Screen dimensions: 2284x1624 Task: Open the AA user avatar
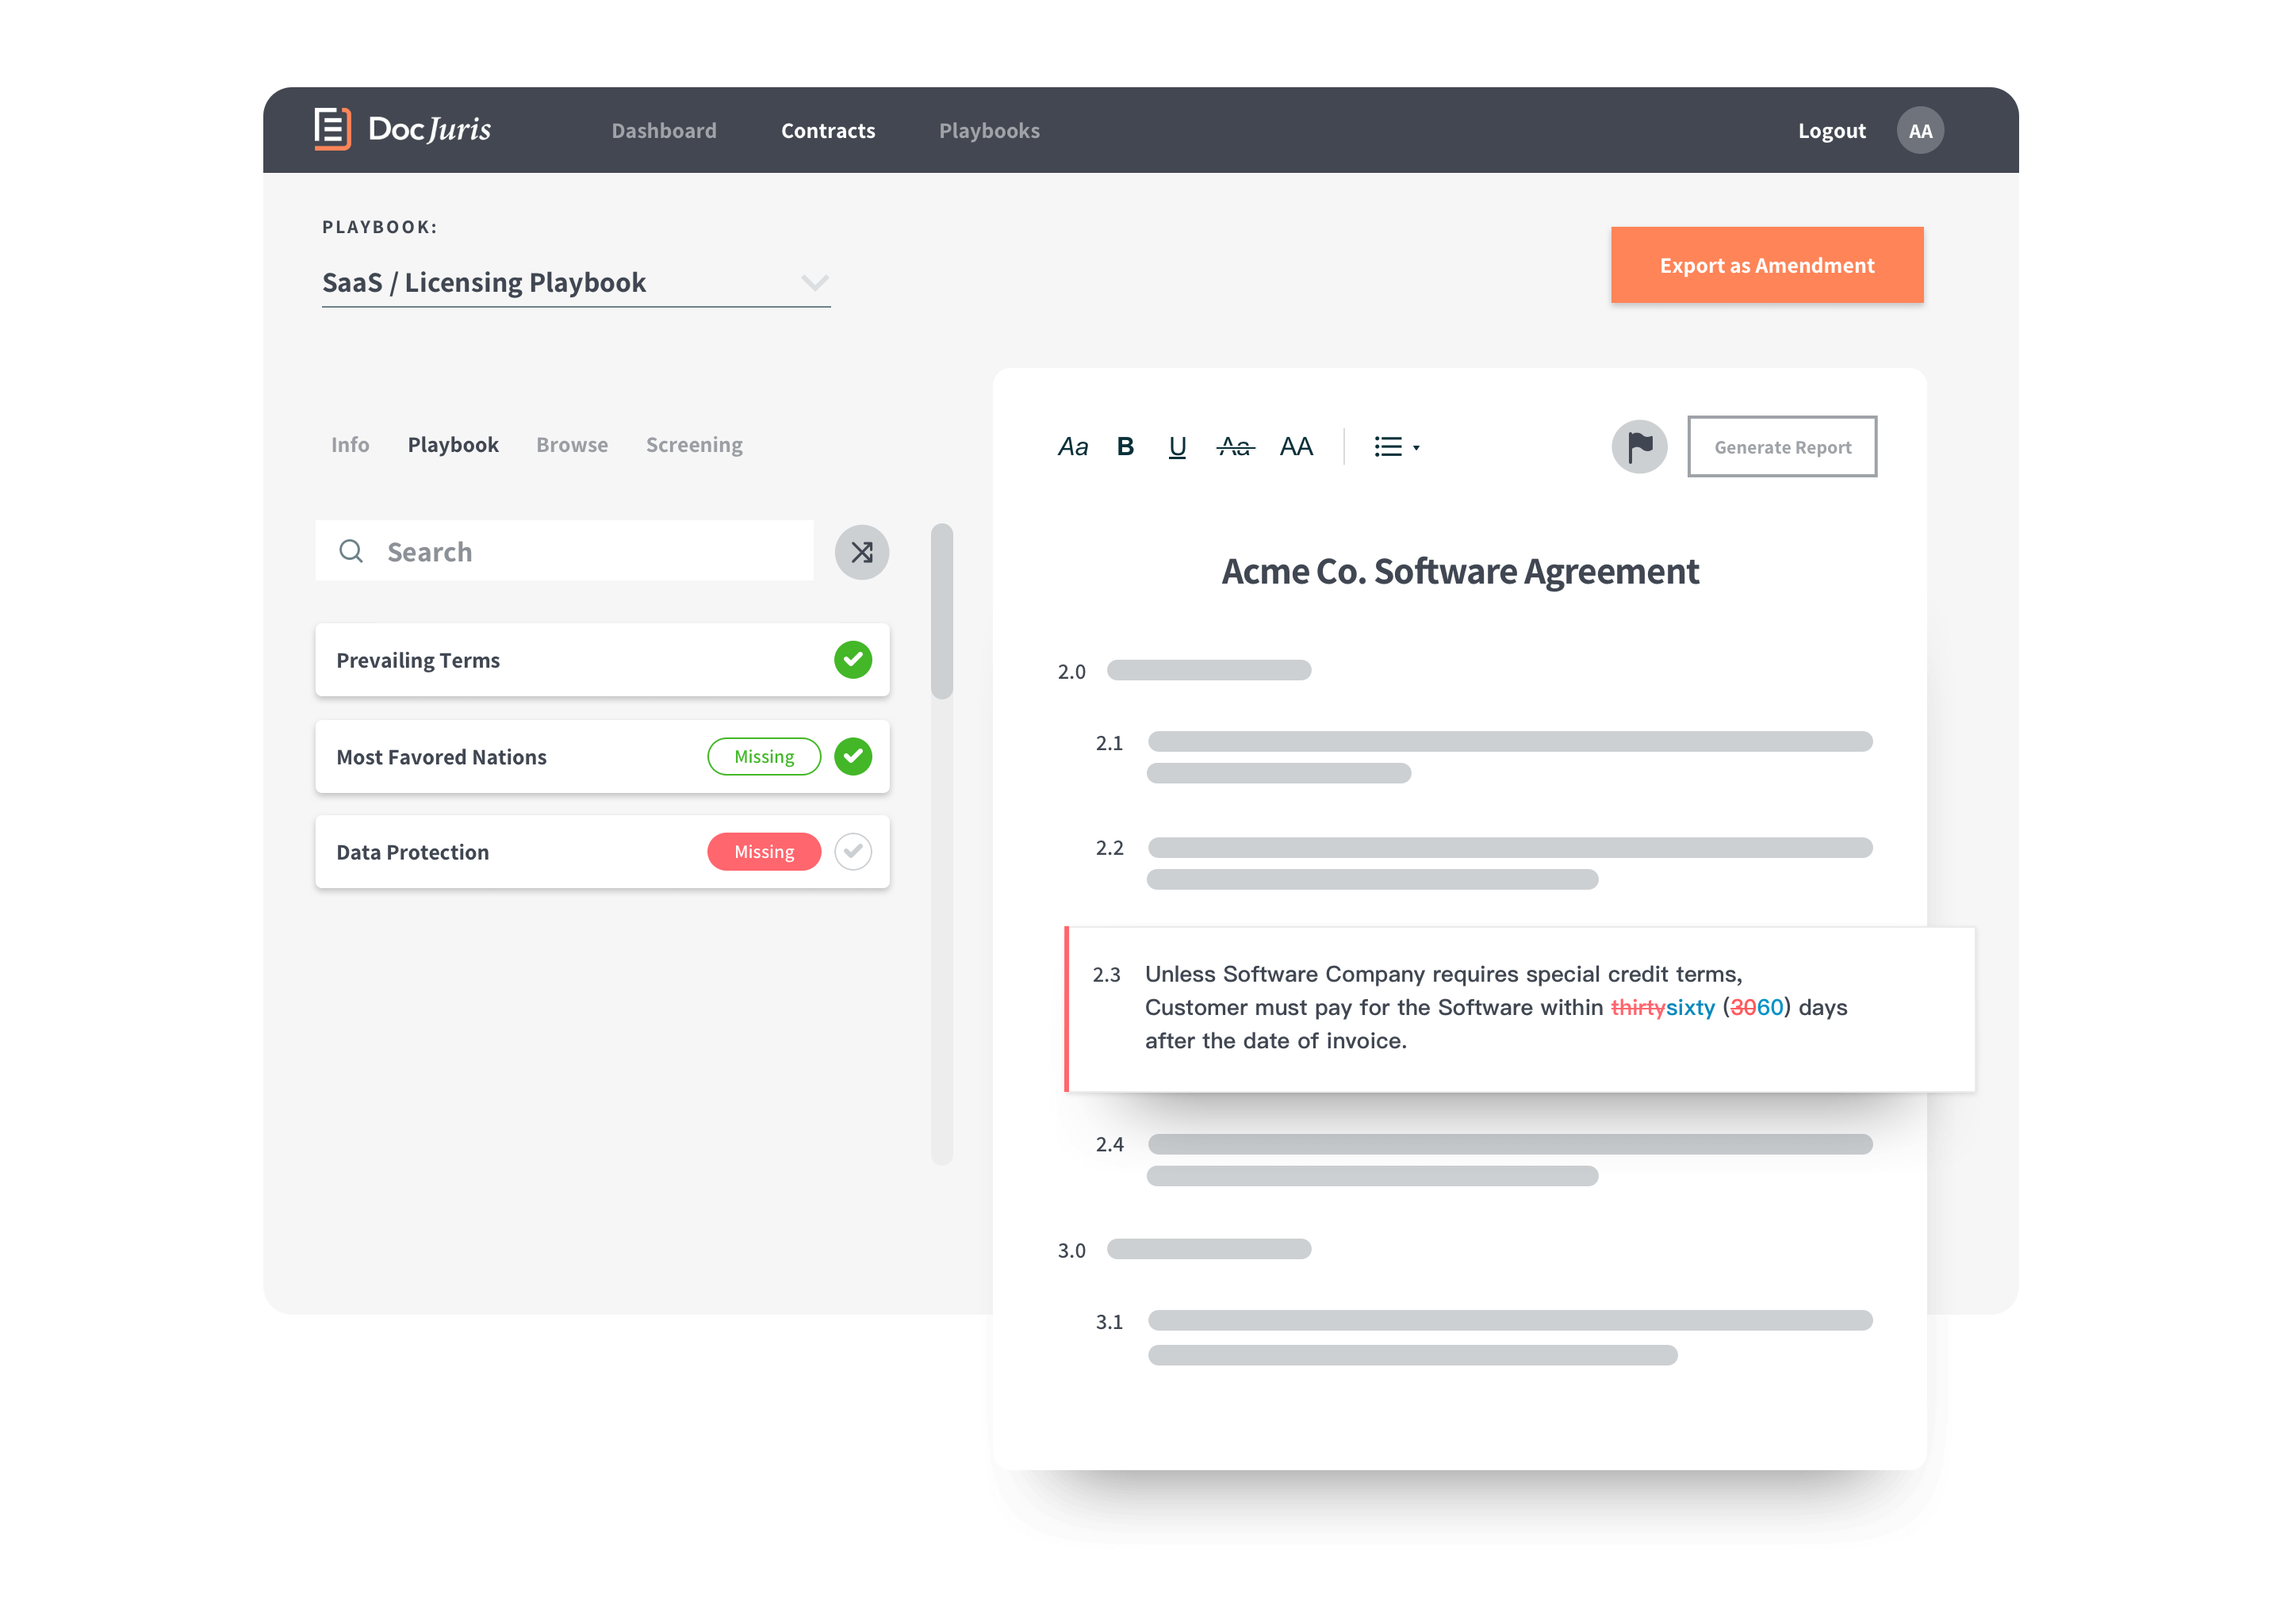coord(1920,131)
